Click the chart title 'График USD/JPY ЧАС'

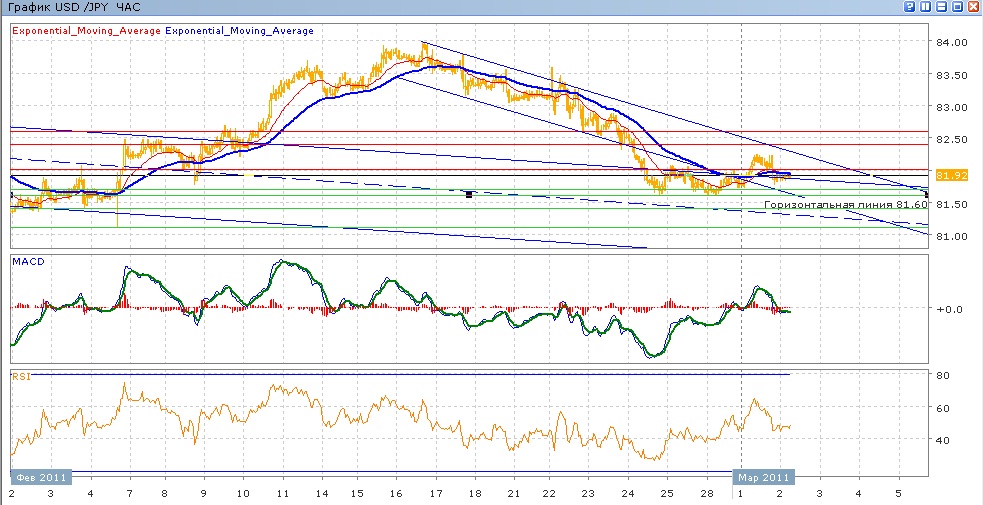click(x=74, y=7)
